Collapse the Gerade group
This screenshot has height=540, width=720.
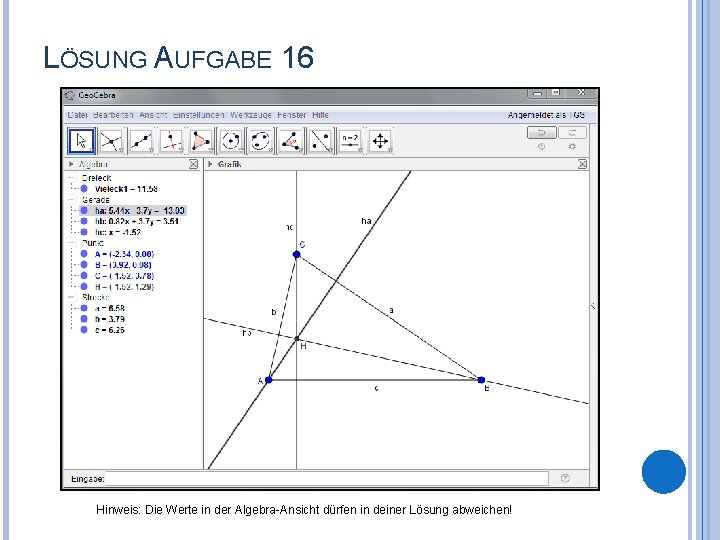(71, 200)
